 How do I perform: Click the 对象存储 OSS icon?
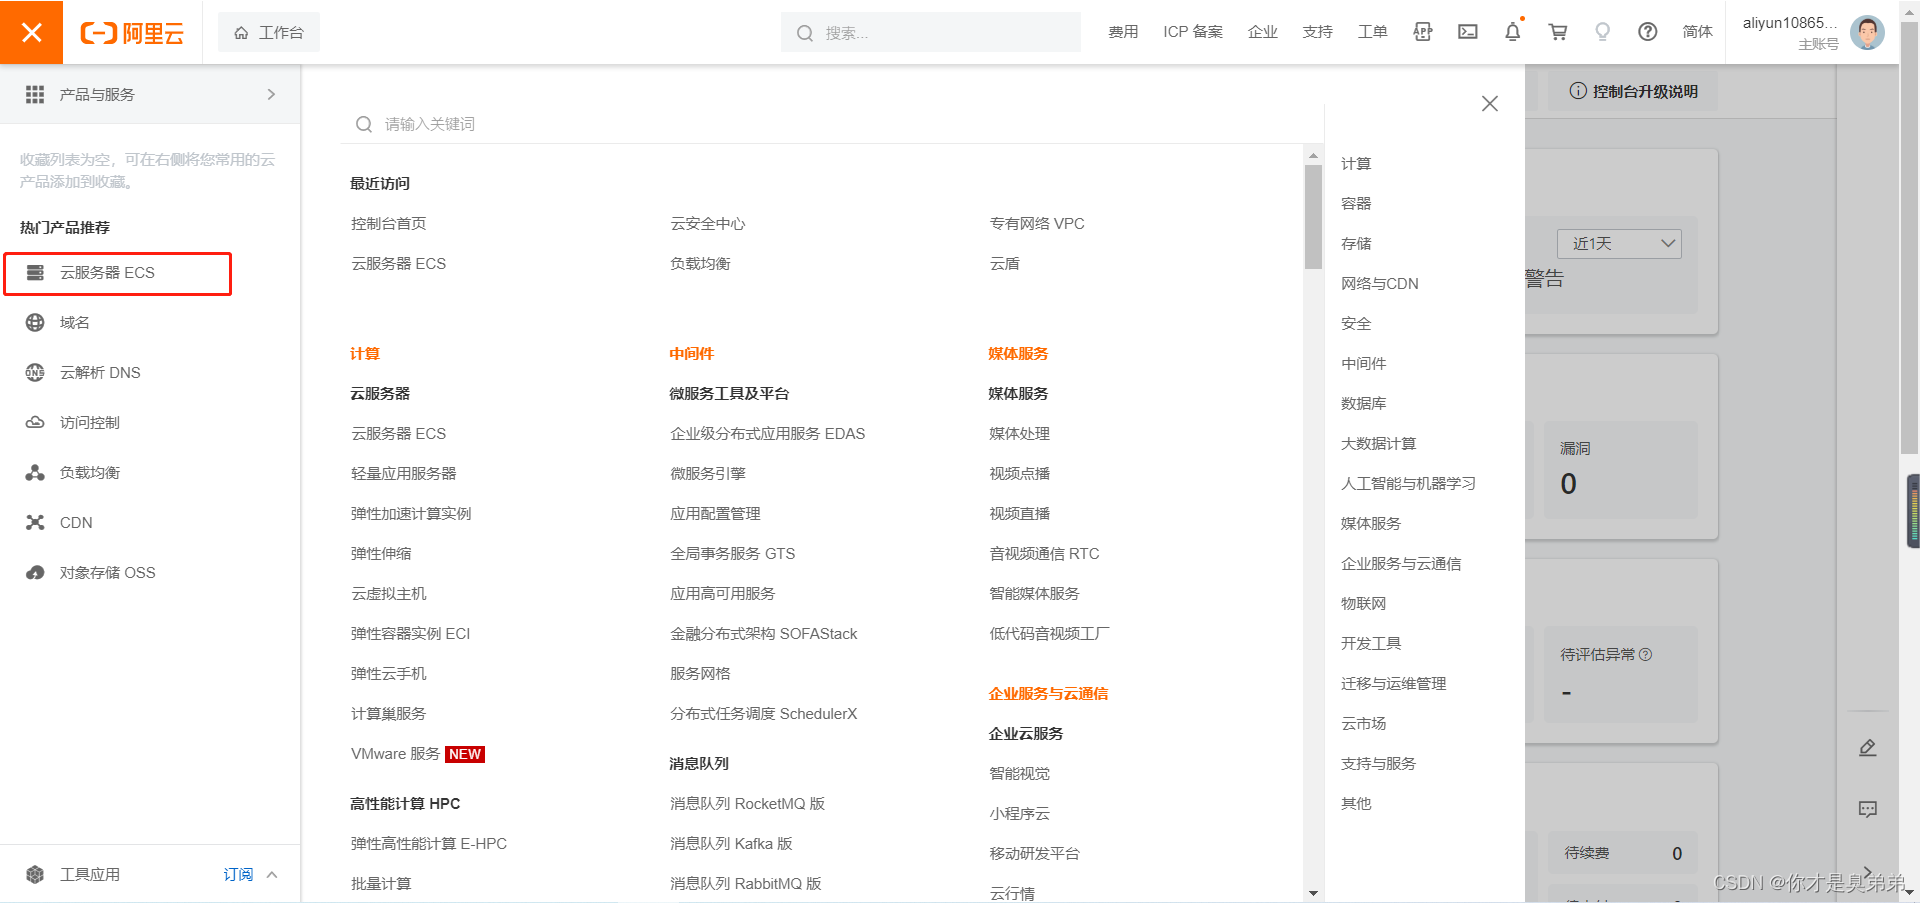(x=35, y=572)
